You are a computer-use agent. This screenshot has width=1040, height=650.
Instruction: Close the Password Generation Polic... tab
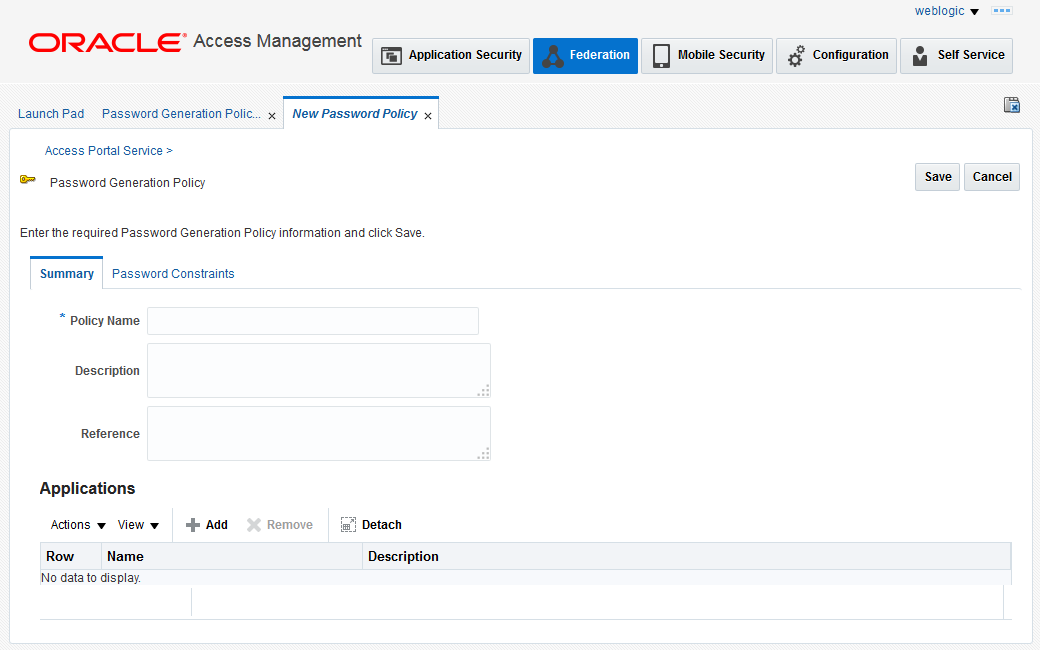pyautogui.click(x=272, y=116)
